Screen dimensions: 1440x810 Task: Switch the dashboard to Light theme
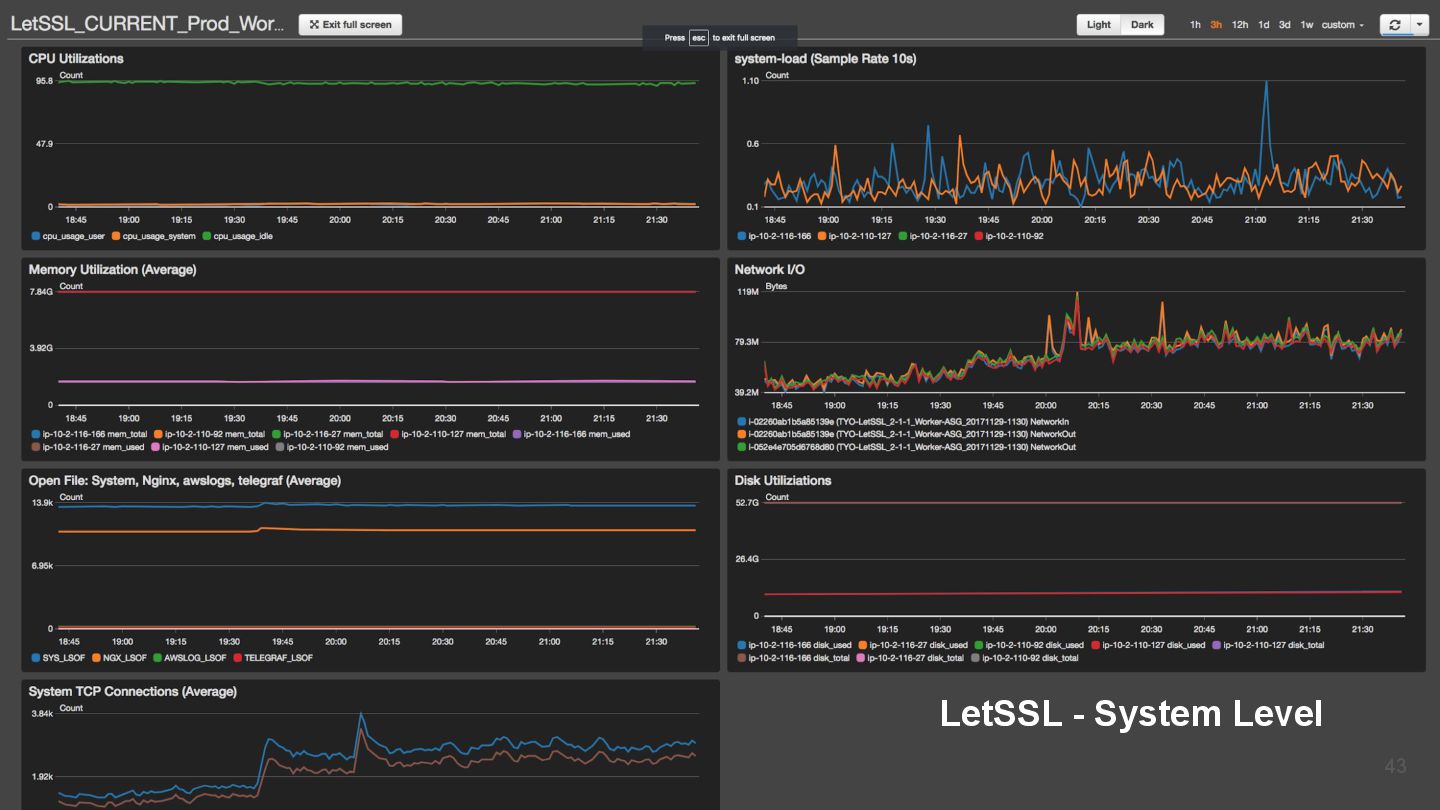pos(1098,25)
